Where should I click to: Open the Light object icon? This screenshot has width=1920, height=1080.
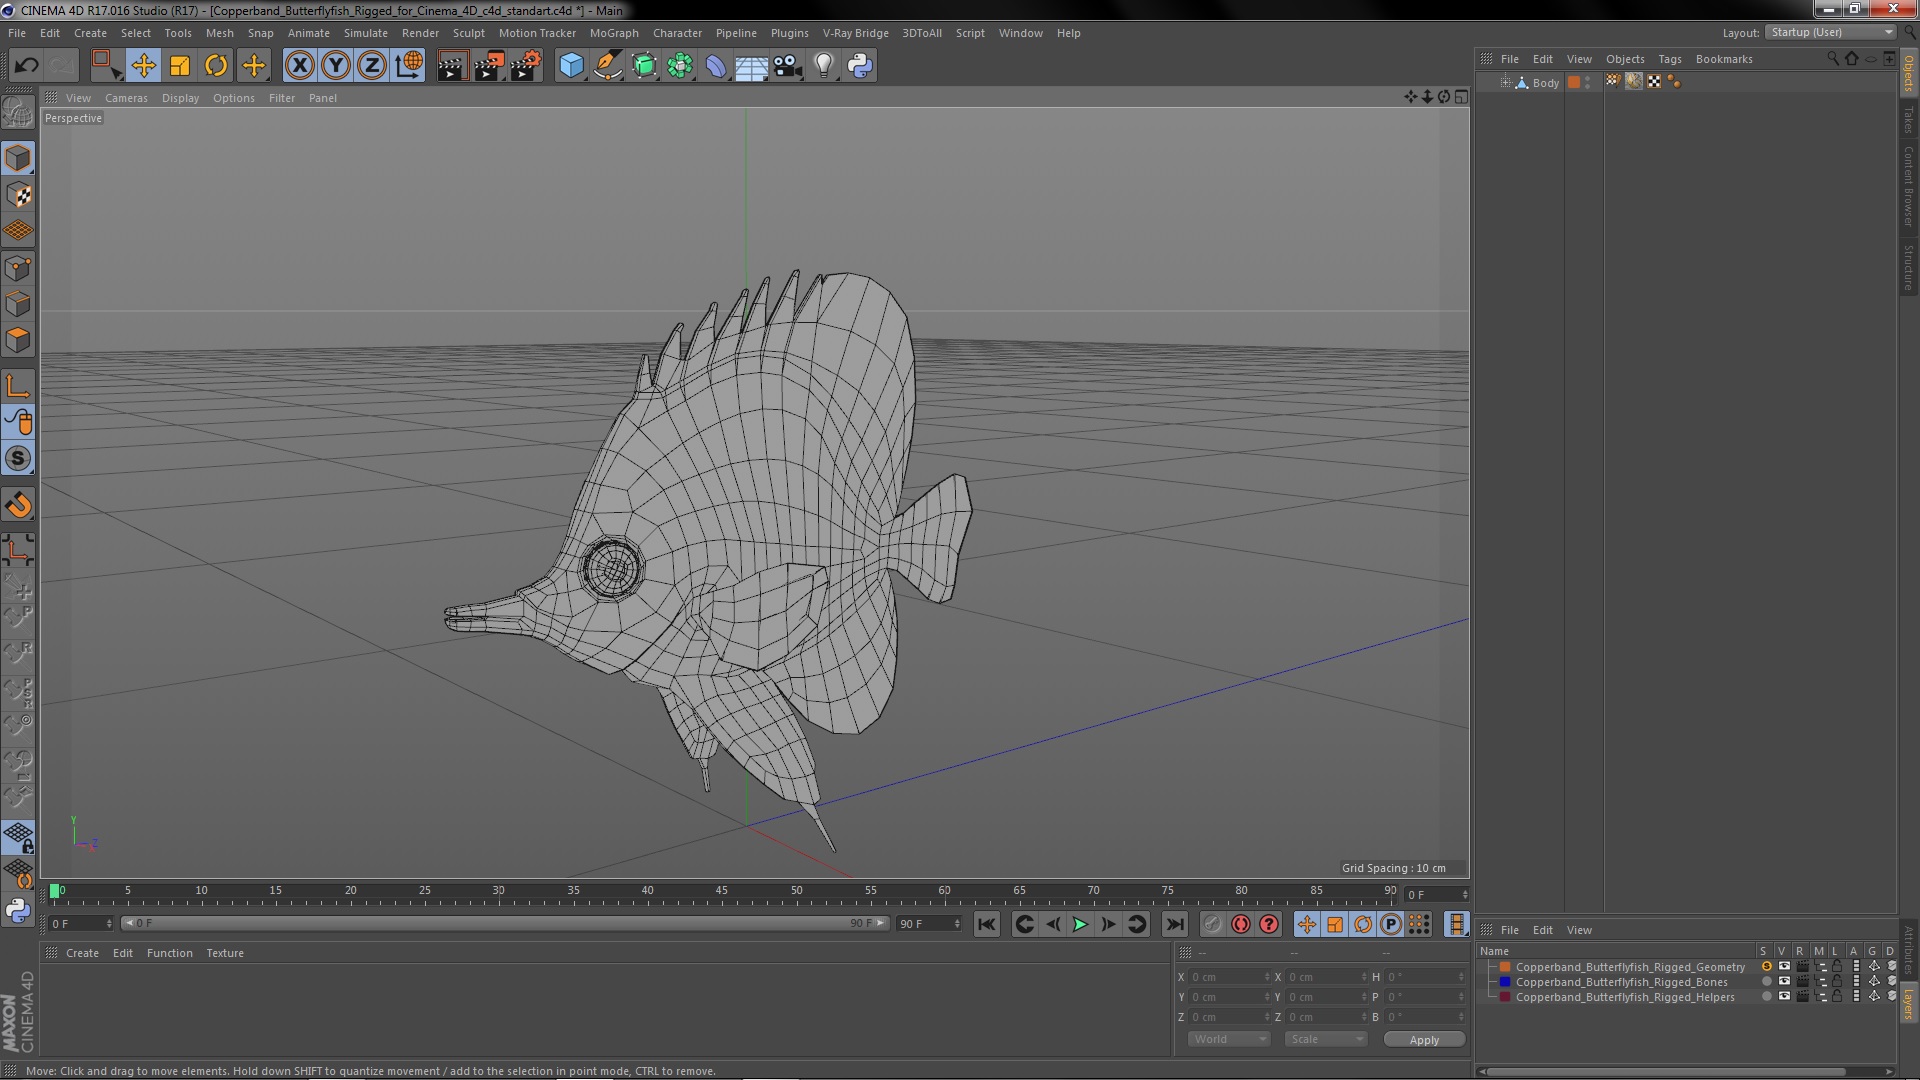[x=823, y=66]
